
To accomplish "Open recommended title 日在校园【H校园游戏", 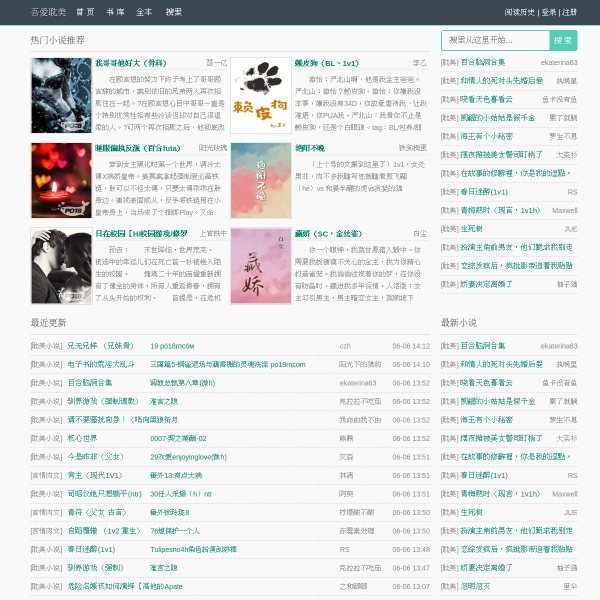I will click(142, 233).
